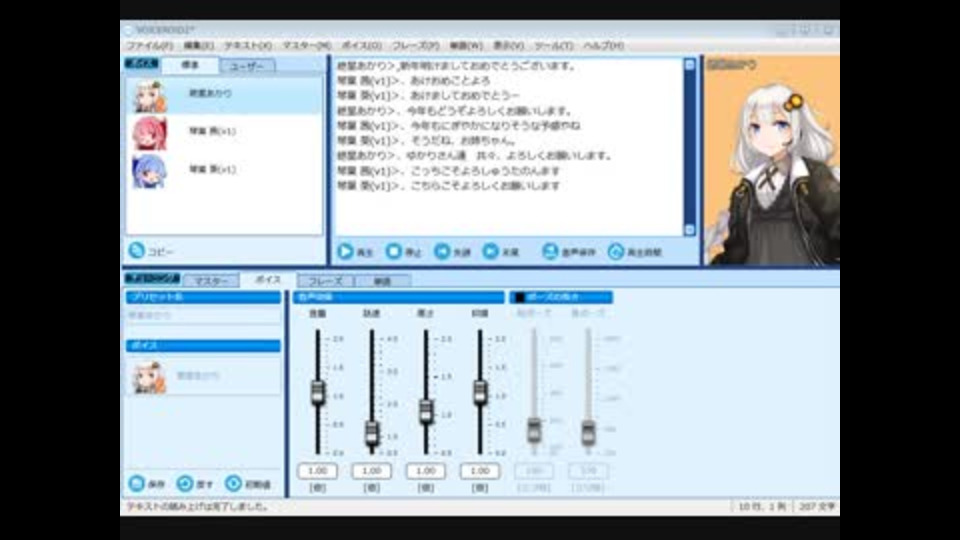
Task: Click the line "ゆかりさん達 共々、よろしくお願いします。"
Action: (509, 156)
